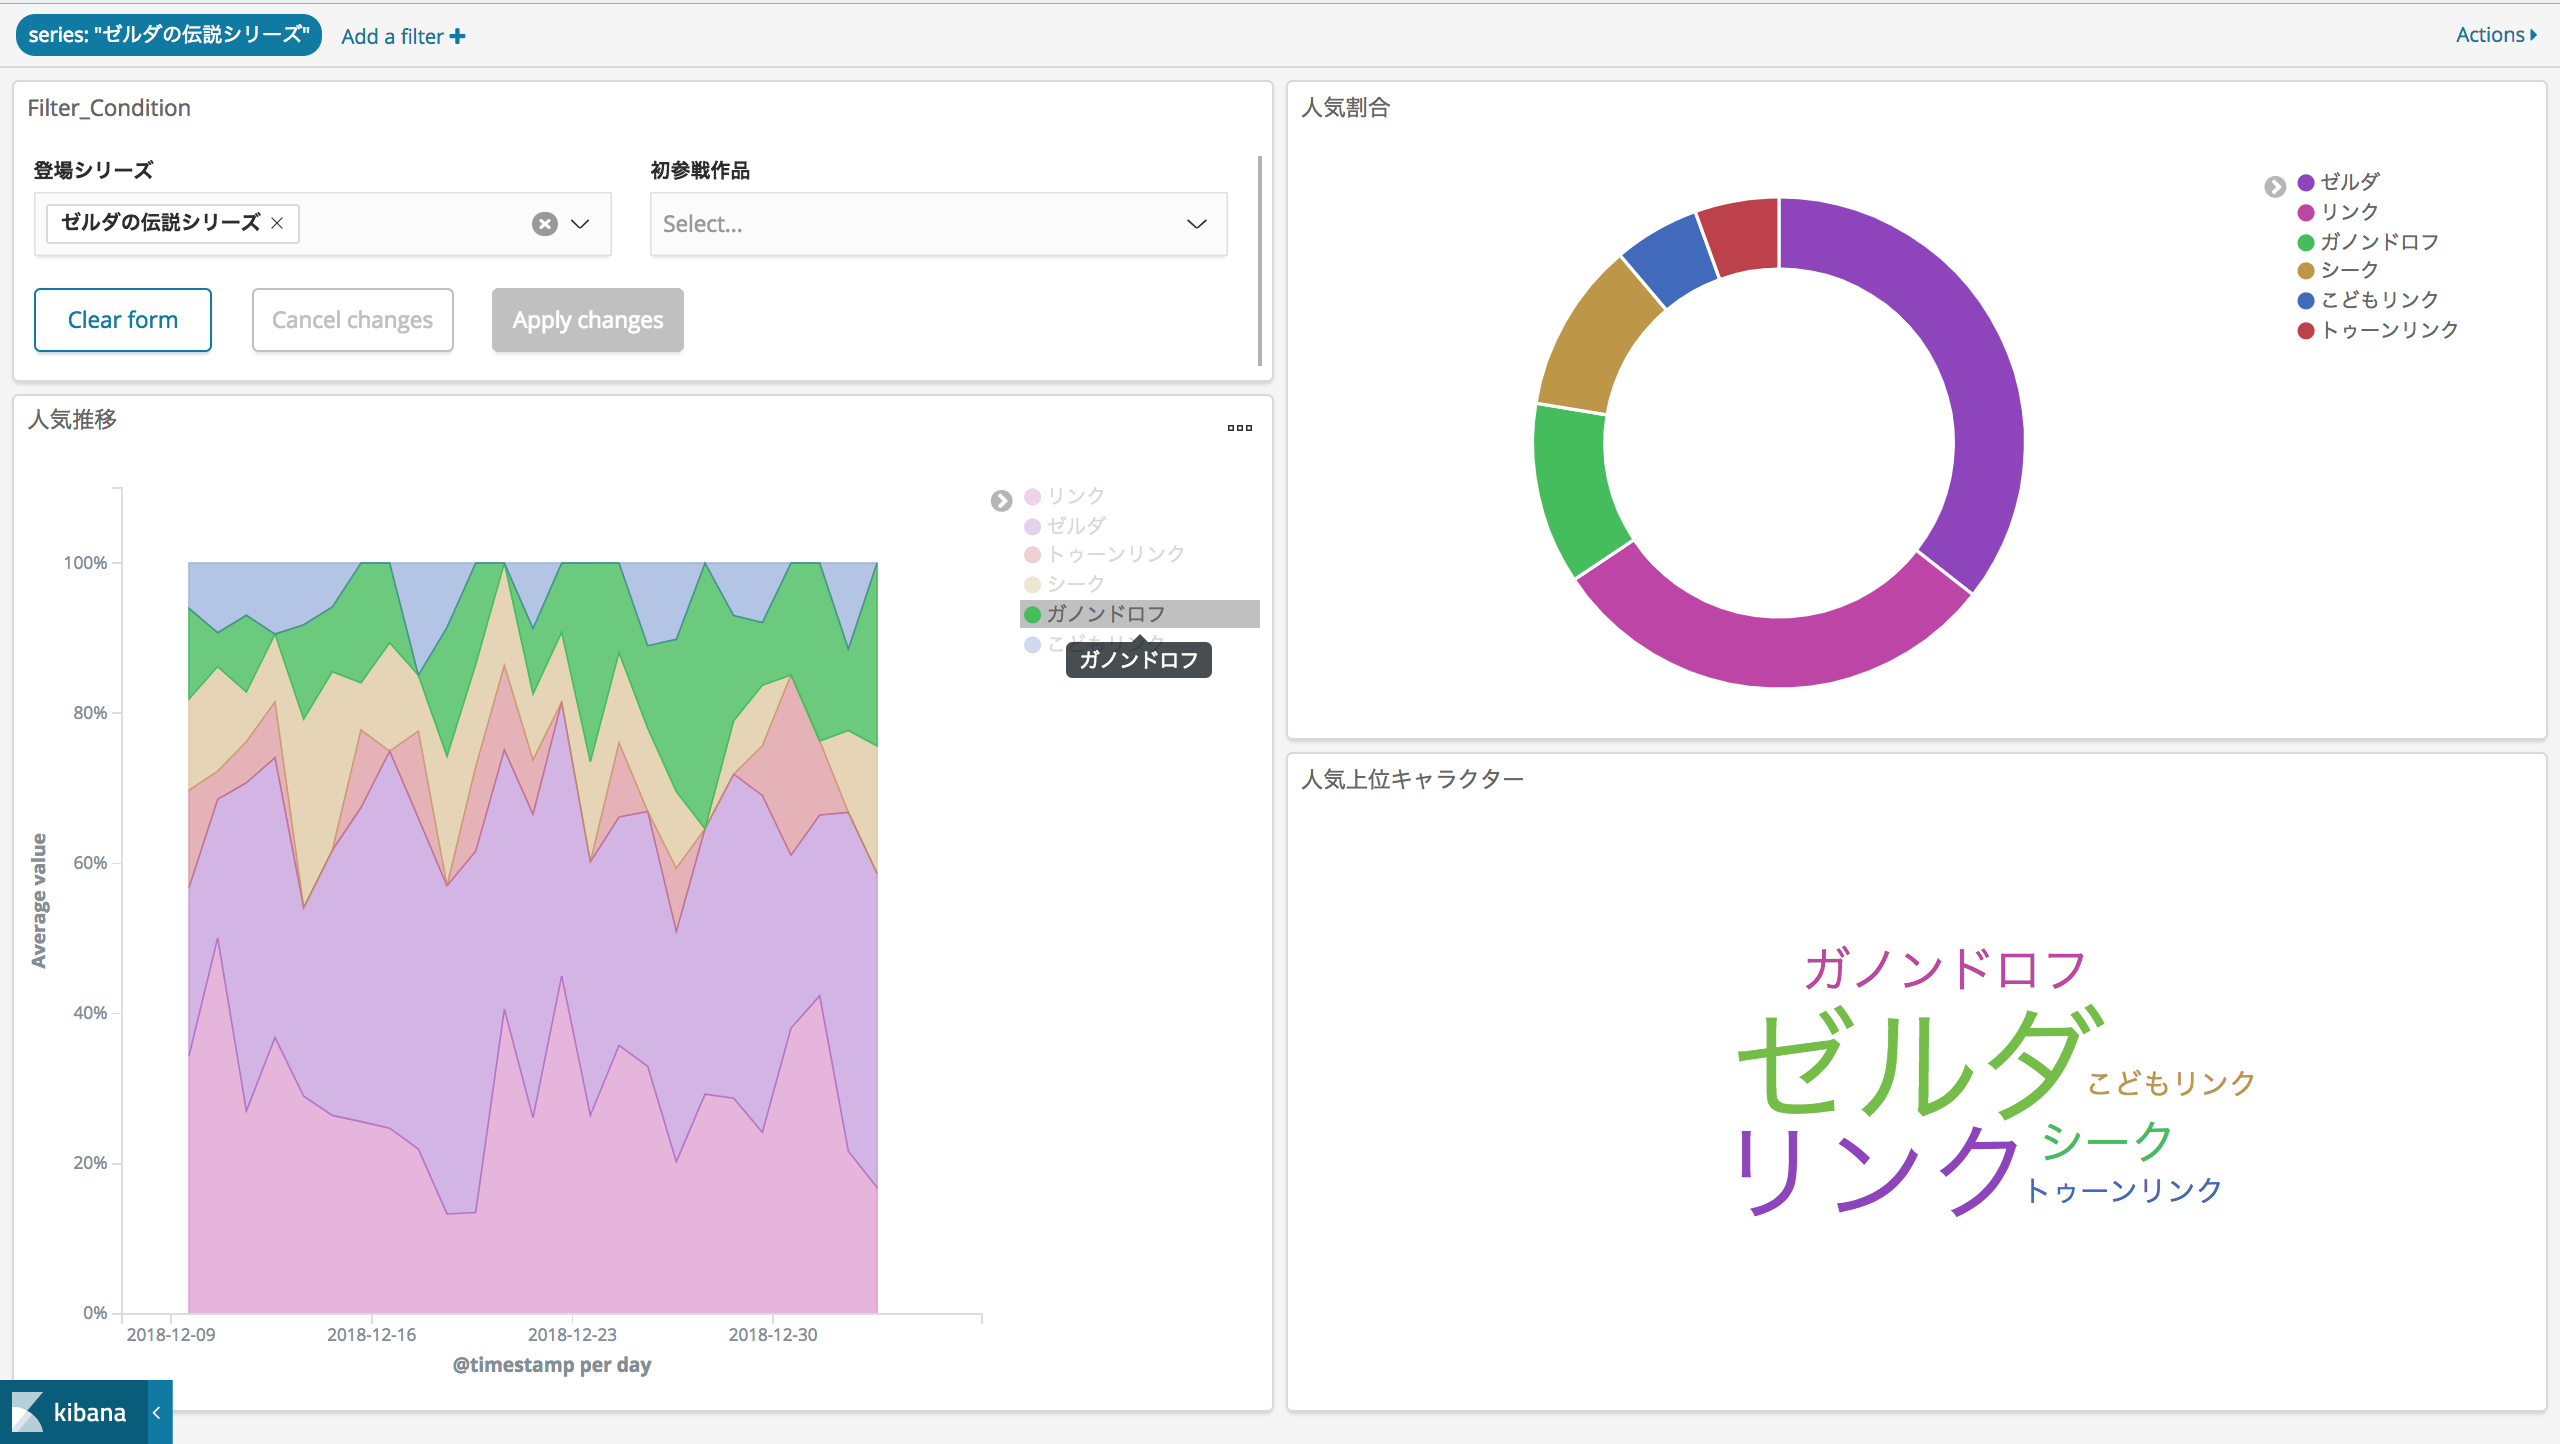Toggle the リンク series in the 人気推移 legend
2560x1444 pixels.
[x=1075, y=495]
